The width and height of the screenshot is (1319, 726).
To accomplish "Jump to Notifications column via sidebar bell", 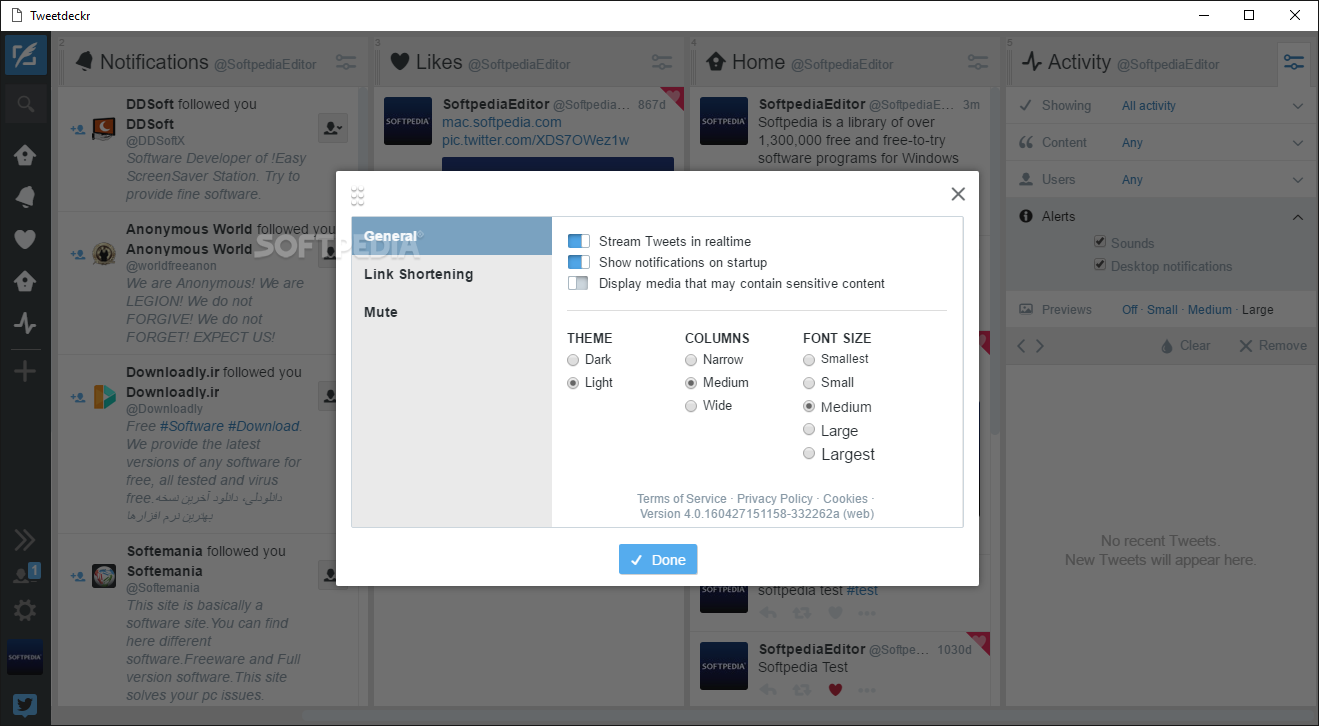I will pos(25,197).
